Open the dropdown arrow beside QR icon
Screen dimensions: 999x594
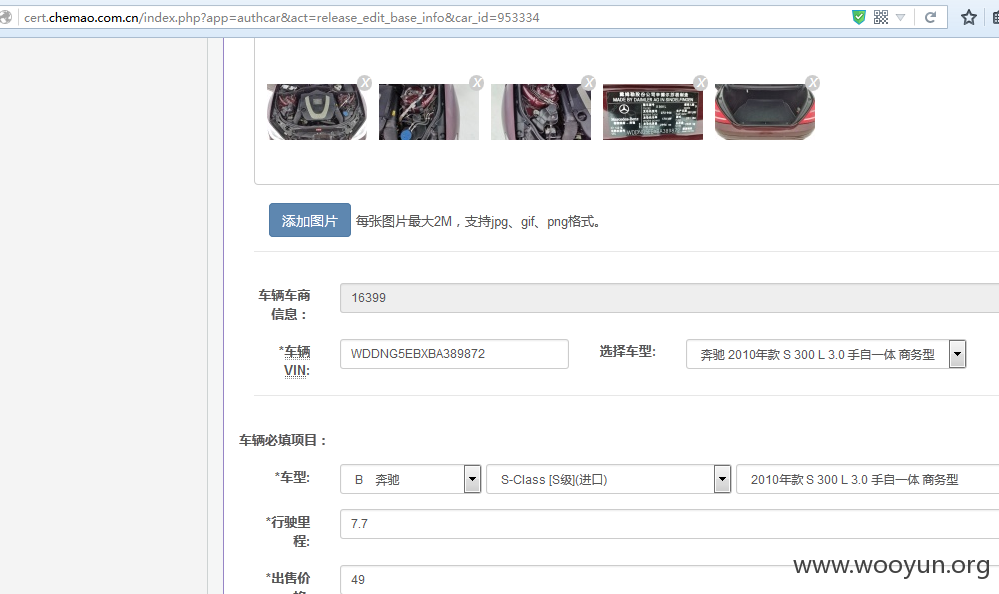[x=900, y=17]
